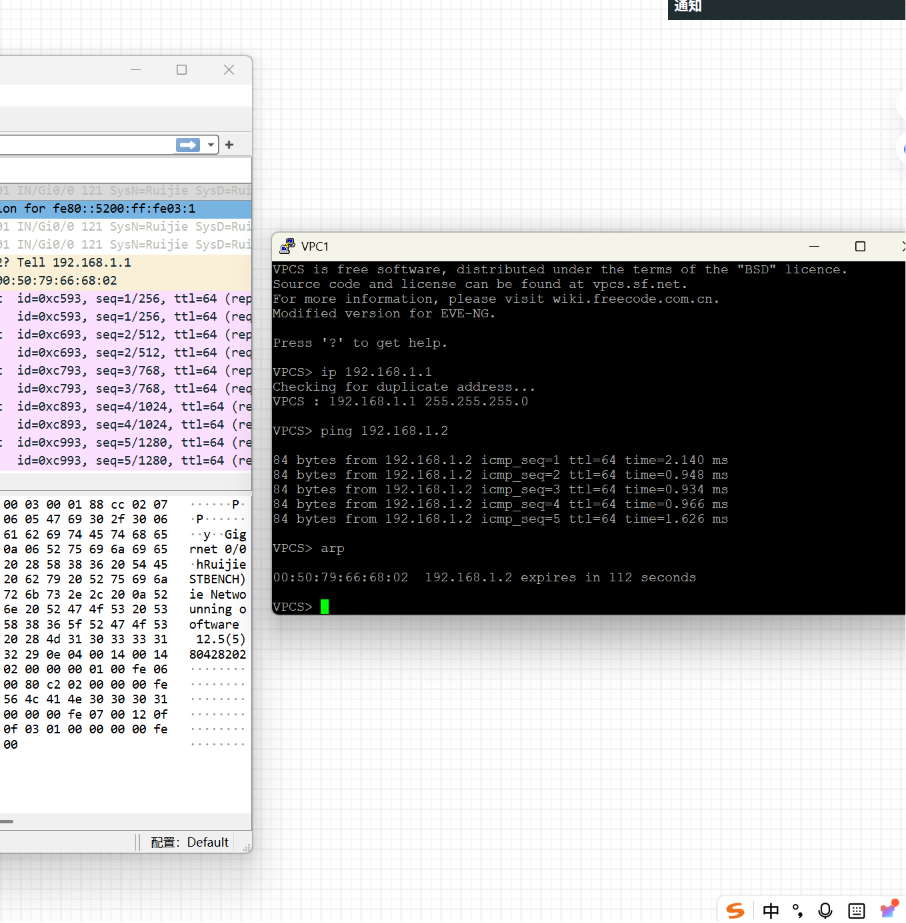Click the 'ping 192.168.1.2' terminal line
This screenshot has height=923, width=906.
360,431
